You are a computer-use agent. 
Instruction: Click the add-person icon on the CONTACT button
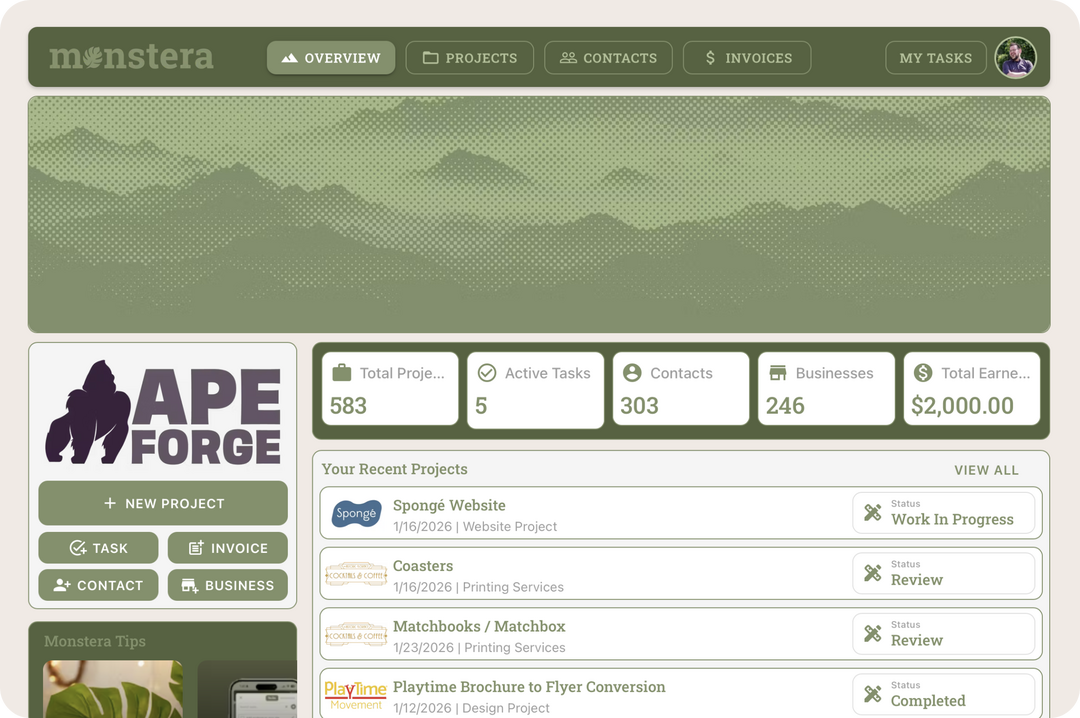(x=63, y=585)
